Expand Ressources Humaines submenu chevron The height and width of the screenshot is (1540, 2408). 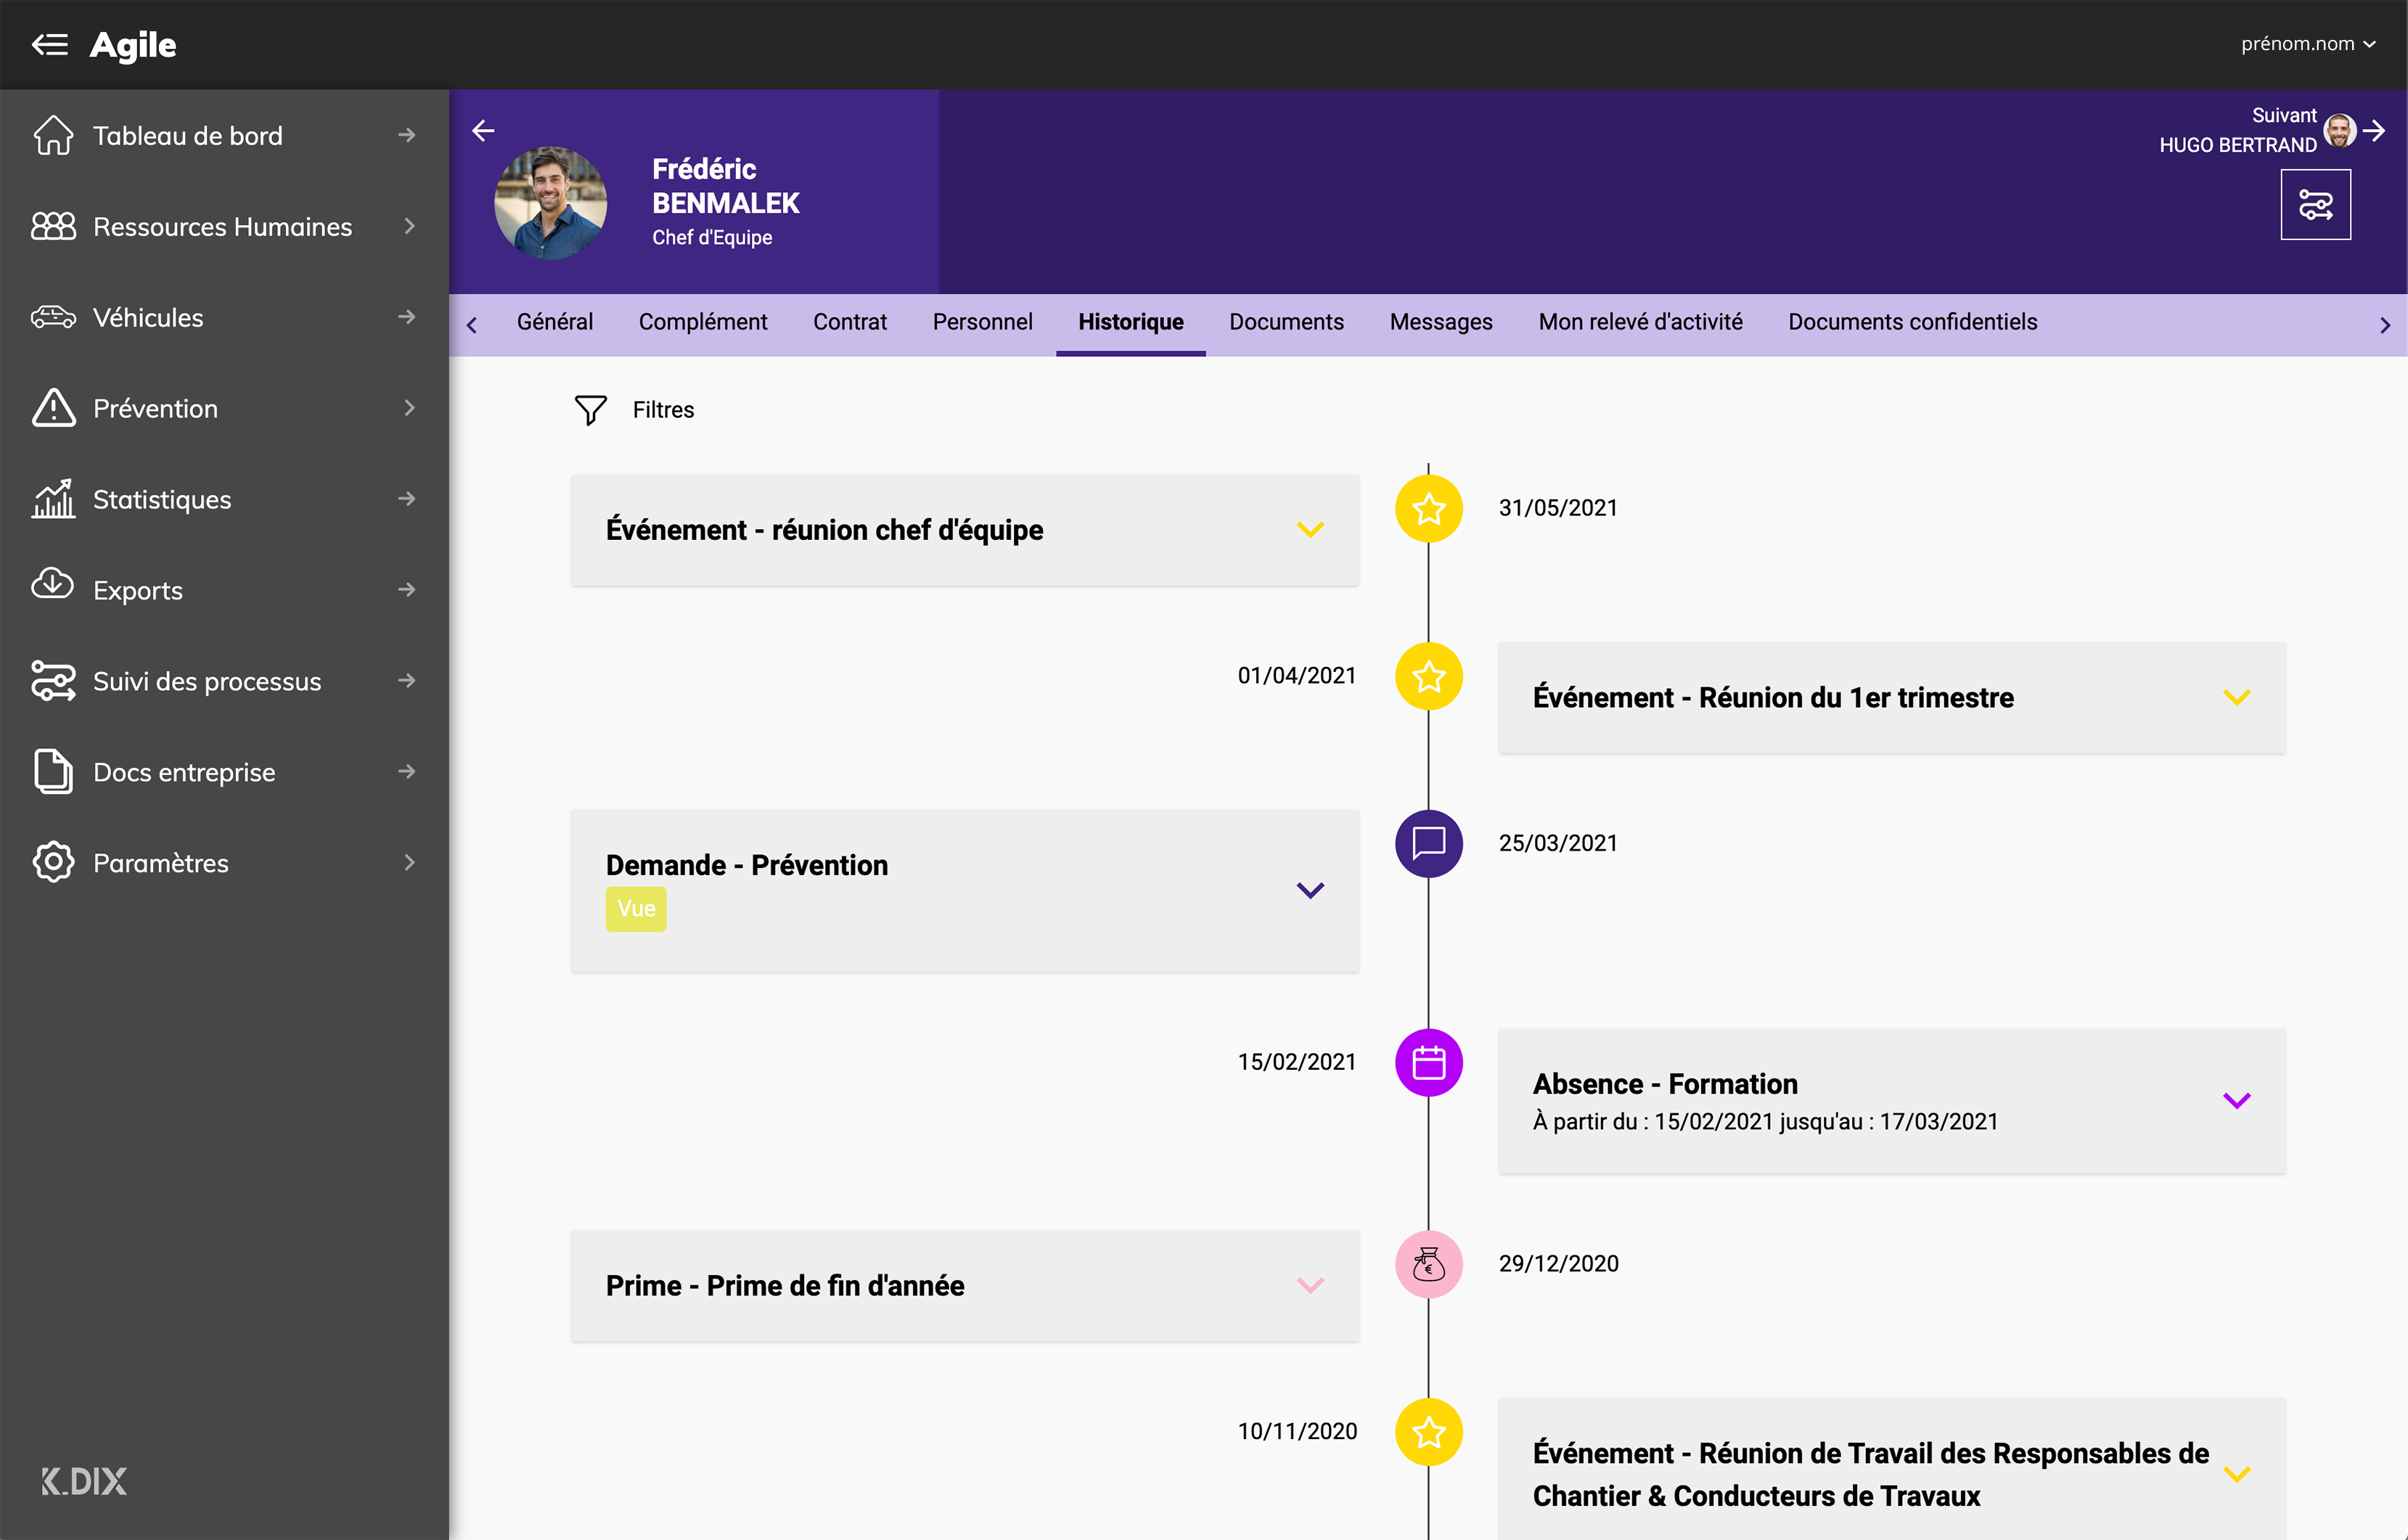tap(408, 226)
